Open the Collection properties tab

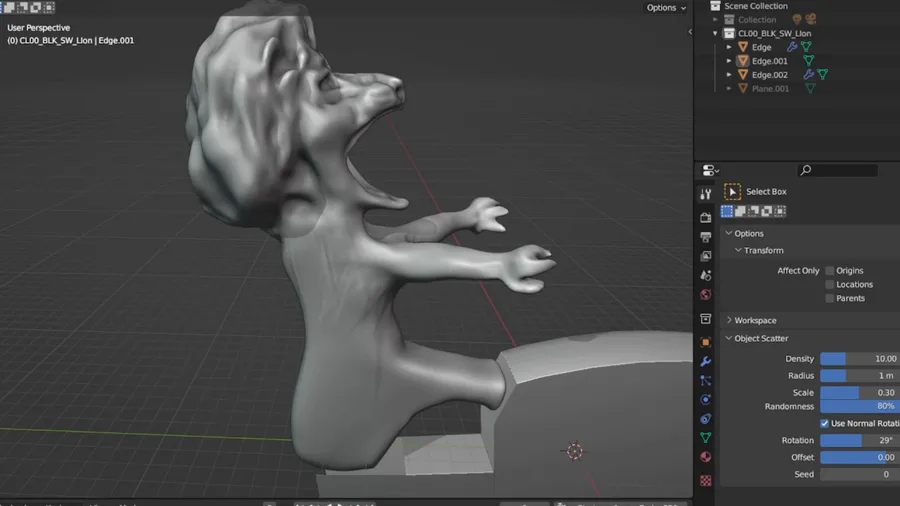pyautogui.click(x=705, y=318)
